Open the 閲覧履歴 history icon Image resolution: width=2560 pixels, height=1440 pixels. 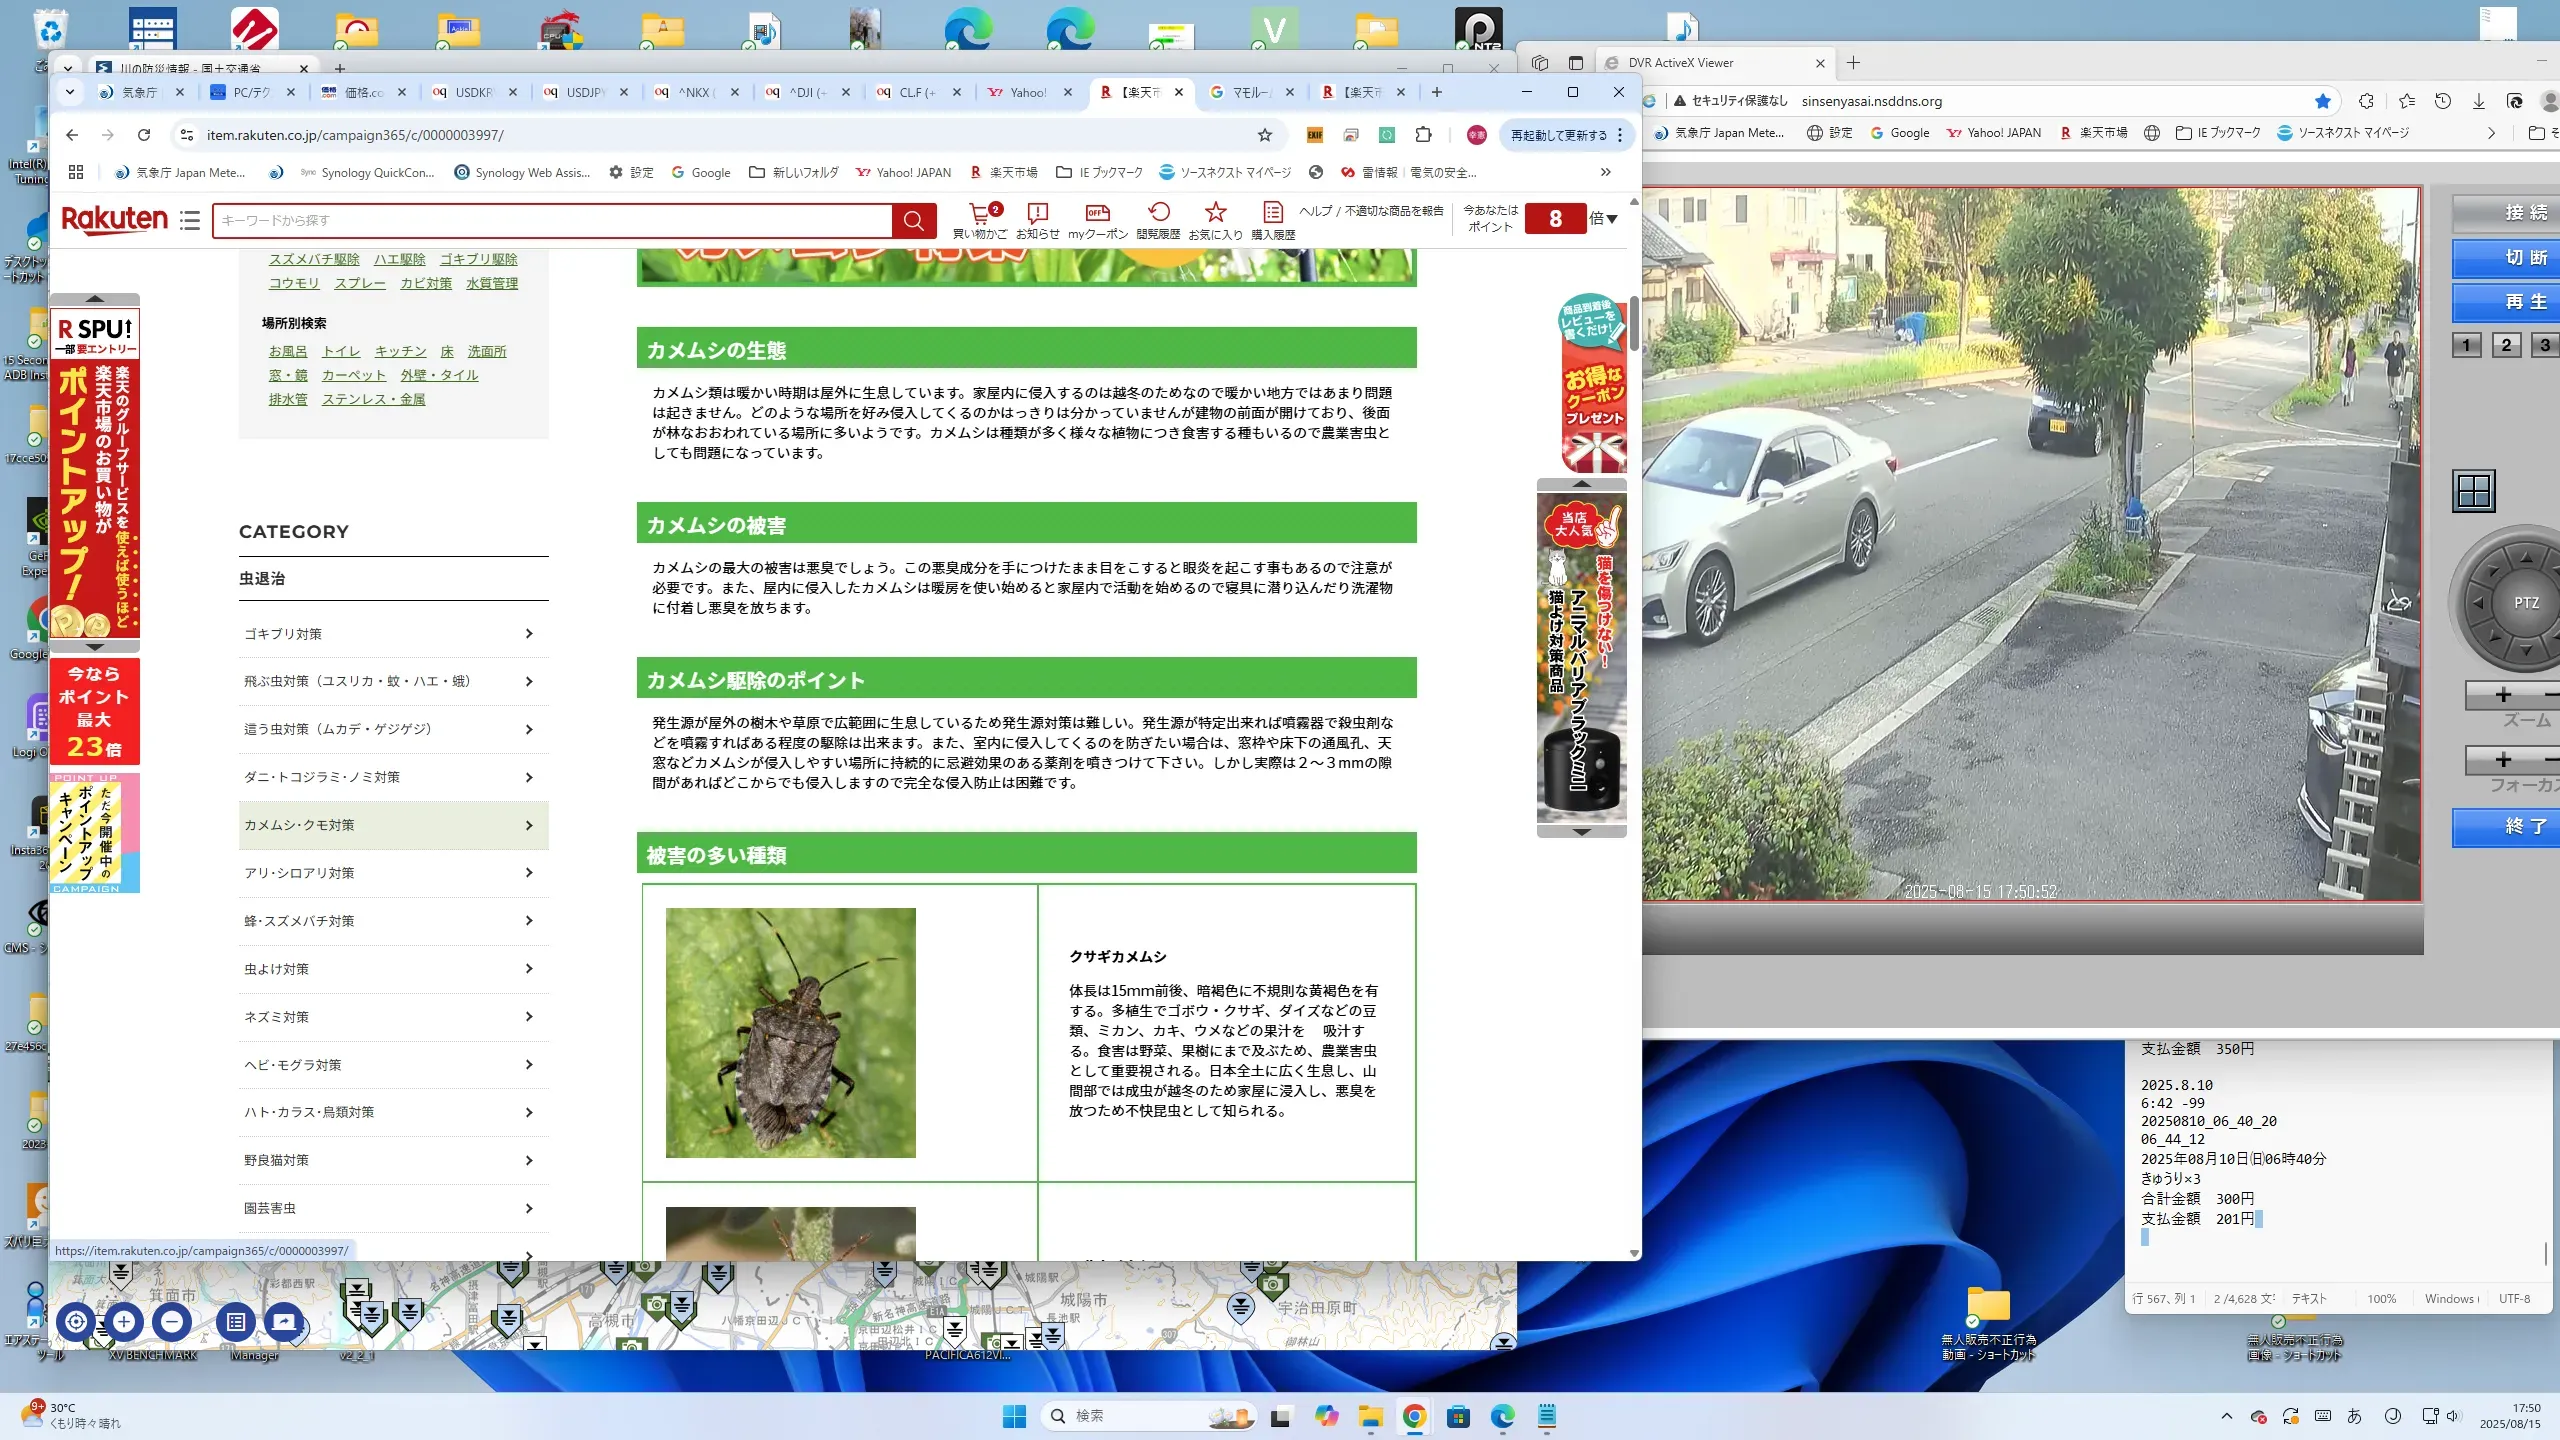click(x=1158, y=212)
